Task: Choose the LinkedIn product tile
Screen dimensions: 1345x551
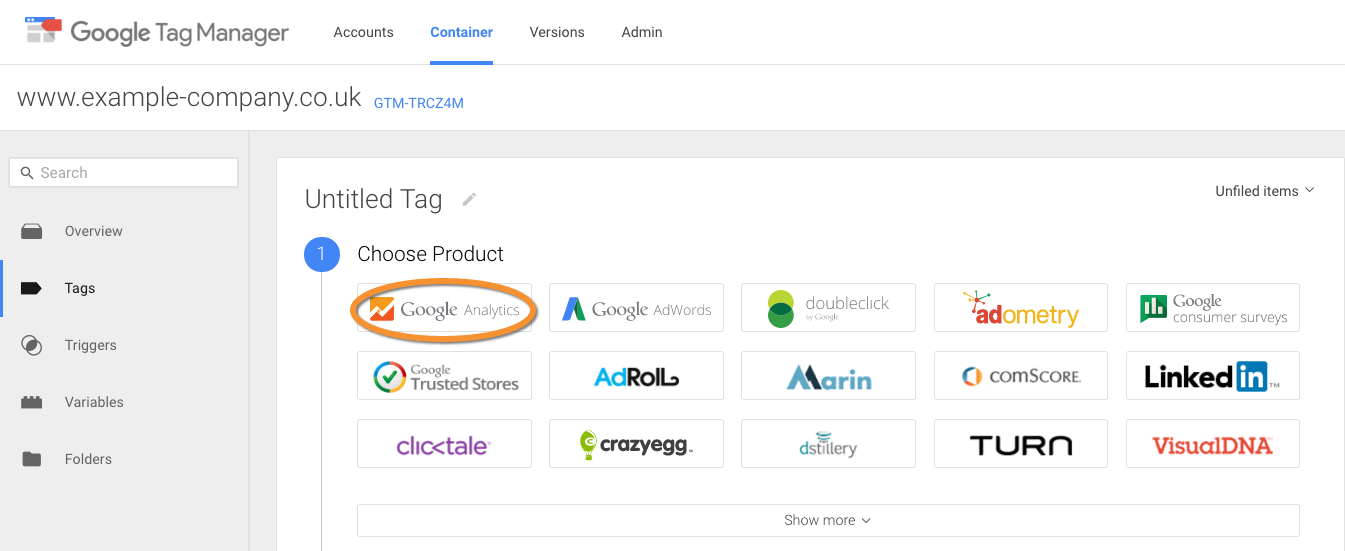Action: (1212, 376)
